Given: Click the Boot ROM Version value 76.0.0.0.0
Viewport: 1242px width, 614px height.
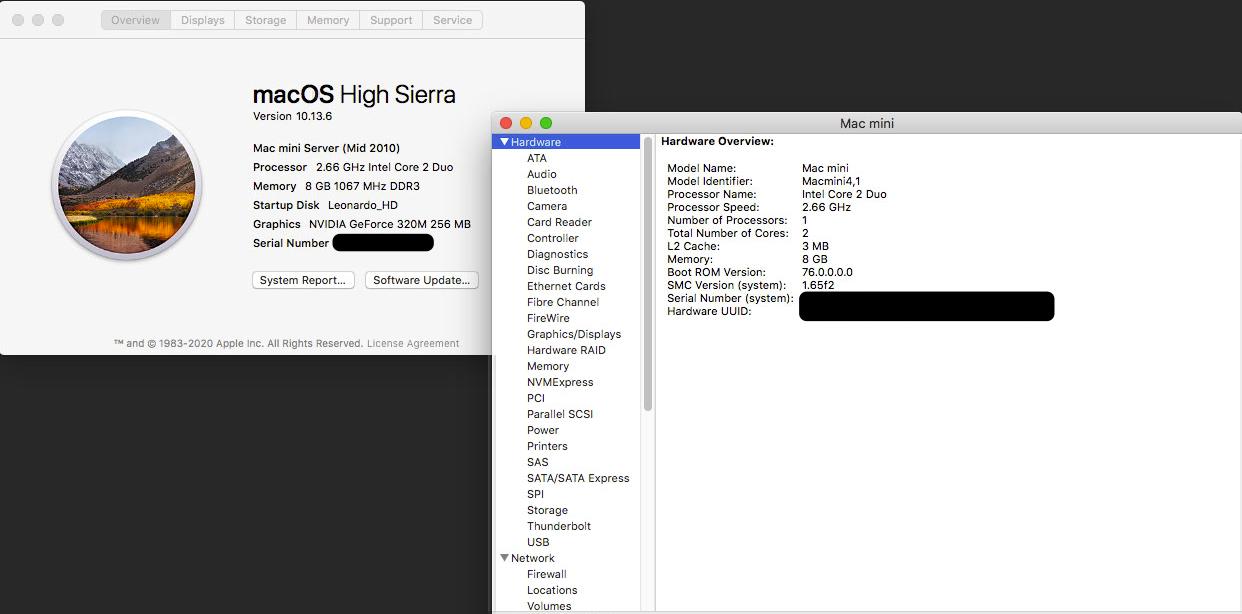Looking at the screenshot, I should [827, 272].
